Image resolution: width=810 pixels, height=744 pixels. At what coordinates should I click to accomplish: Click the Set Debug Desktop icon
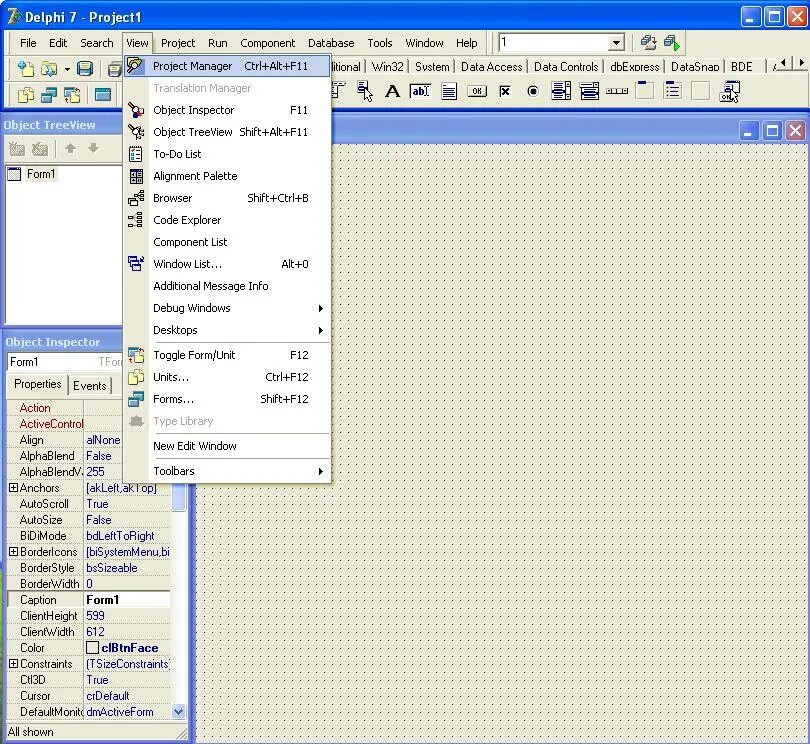[672, 42]
